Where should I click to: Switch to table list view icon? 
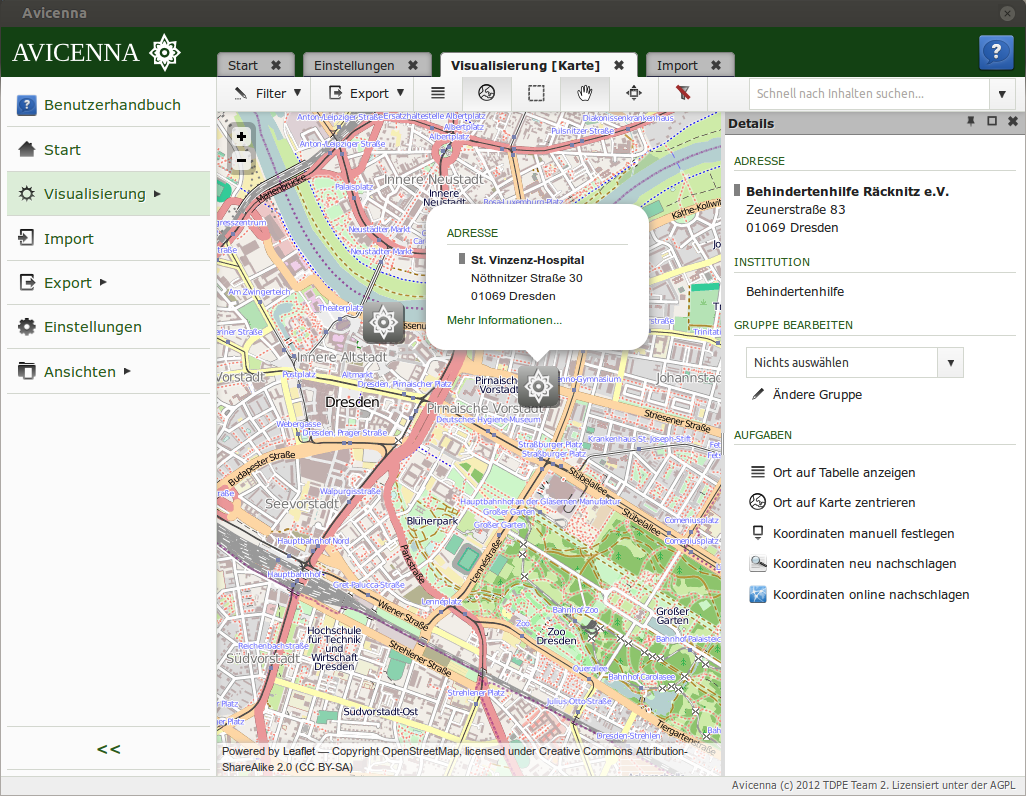[x=437, y=93]
